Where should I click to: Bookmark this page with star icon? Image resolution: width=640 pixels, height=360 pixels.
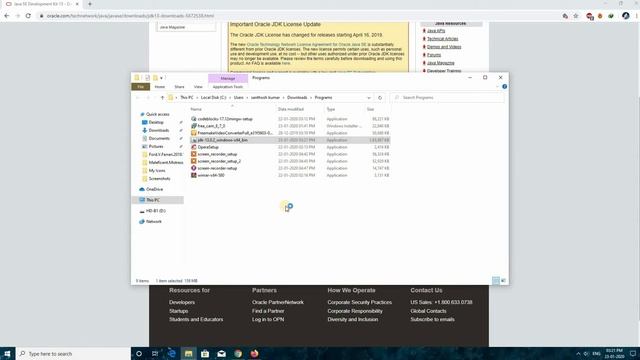point(576,16)
